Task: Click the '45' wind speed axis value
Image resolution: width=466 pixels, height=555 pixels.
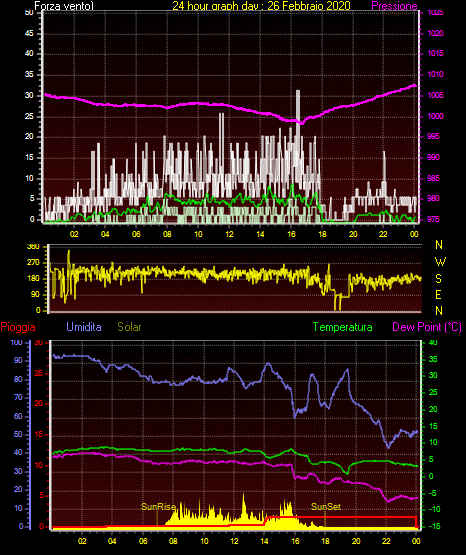Action: point(29,33)
